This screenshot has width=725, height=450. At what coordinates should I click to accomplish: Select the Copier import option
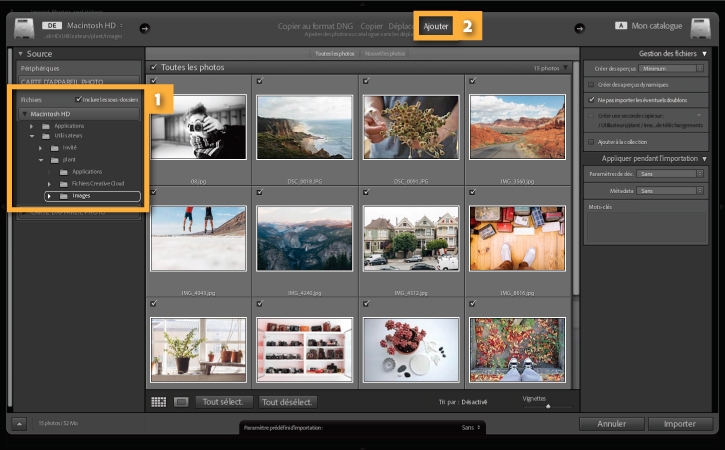click(x=371, y=26)
